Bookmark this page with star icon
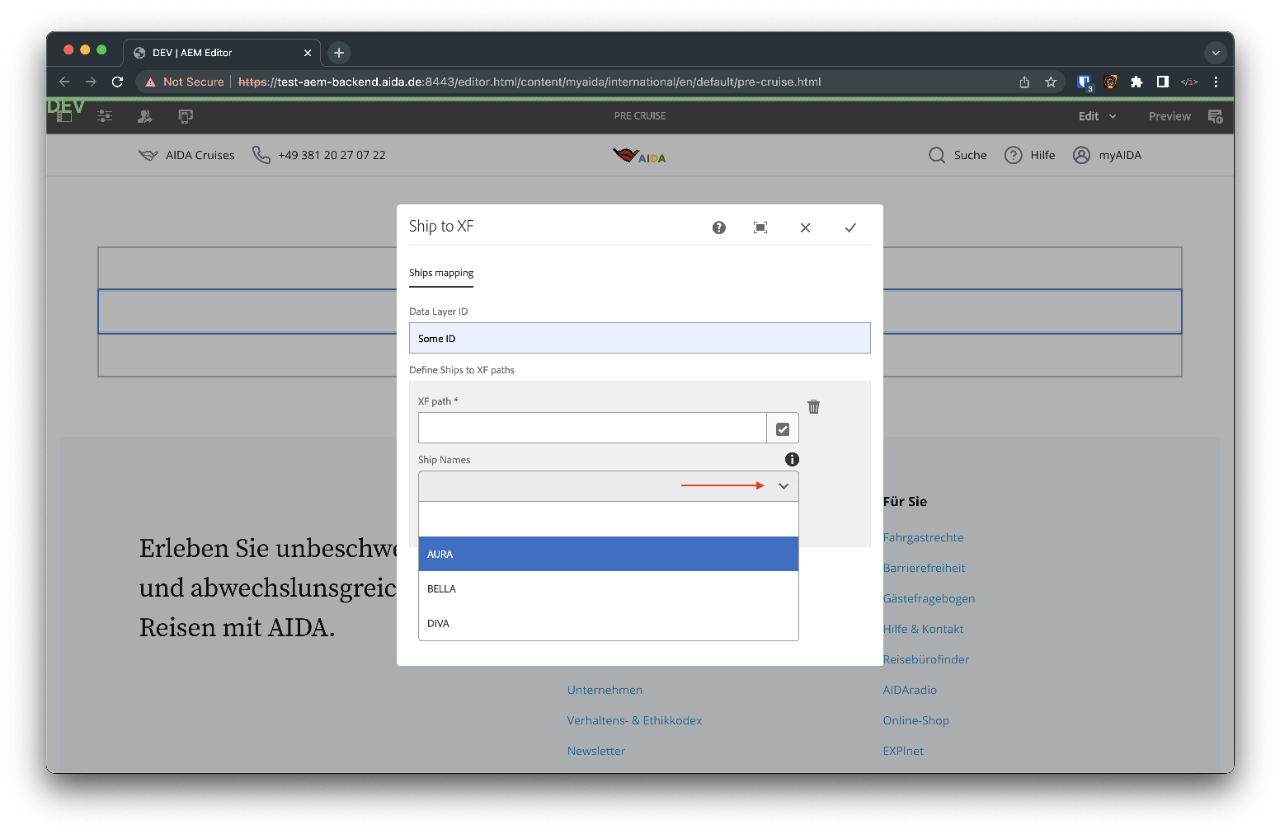1280x834 pixels. [x=1051, y=82]
